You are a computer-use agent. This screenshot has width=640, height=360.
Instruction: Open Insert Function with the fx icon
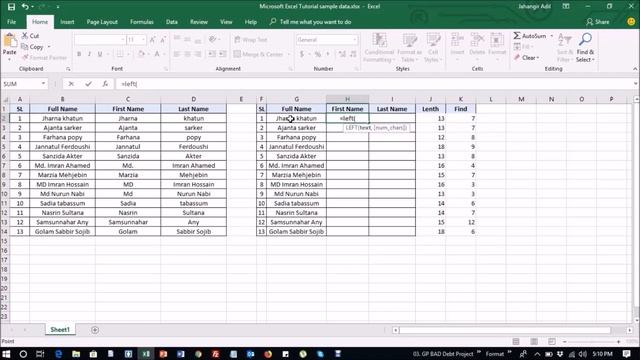105,84
